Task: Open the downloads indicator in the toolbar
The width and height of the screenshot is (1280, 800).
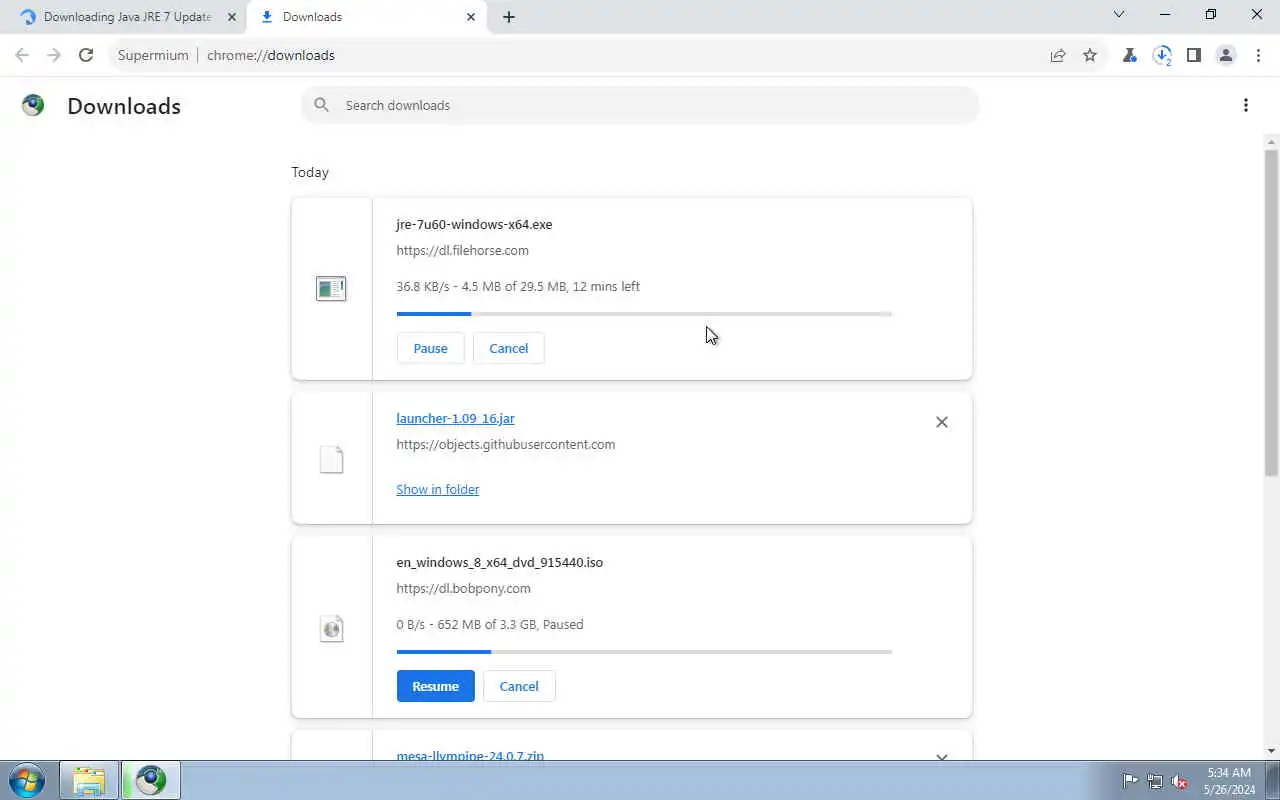Action: tap(1162, 56)
